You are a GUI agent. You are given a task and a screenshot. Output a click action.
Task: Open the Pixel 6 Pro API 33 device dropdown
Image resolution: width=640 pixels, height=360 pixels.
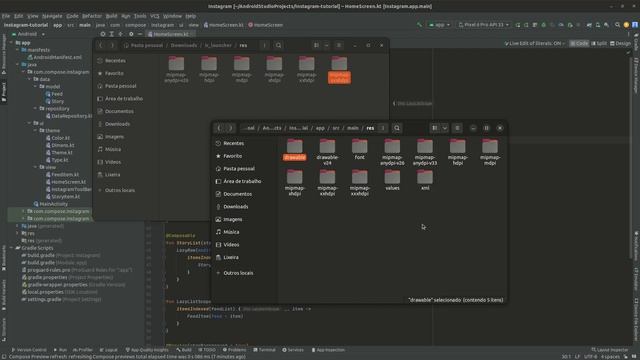pyautogui.click(x=484, y=25)
